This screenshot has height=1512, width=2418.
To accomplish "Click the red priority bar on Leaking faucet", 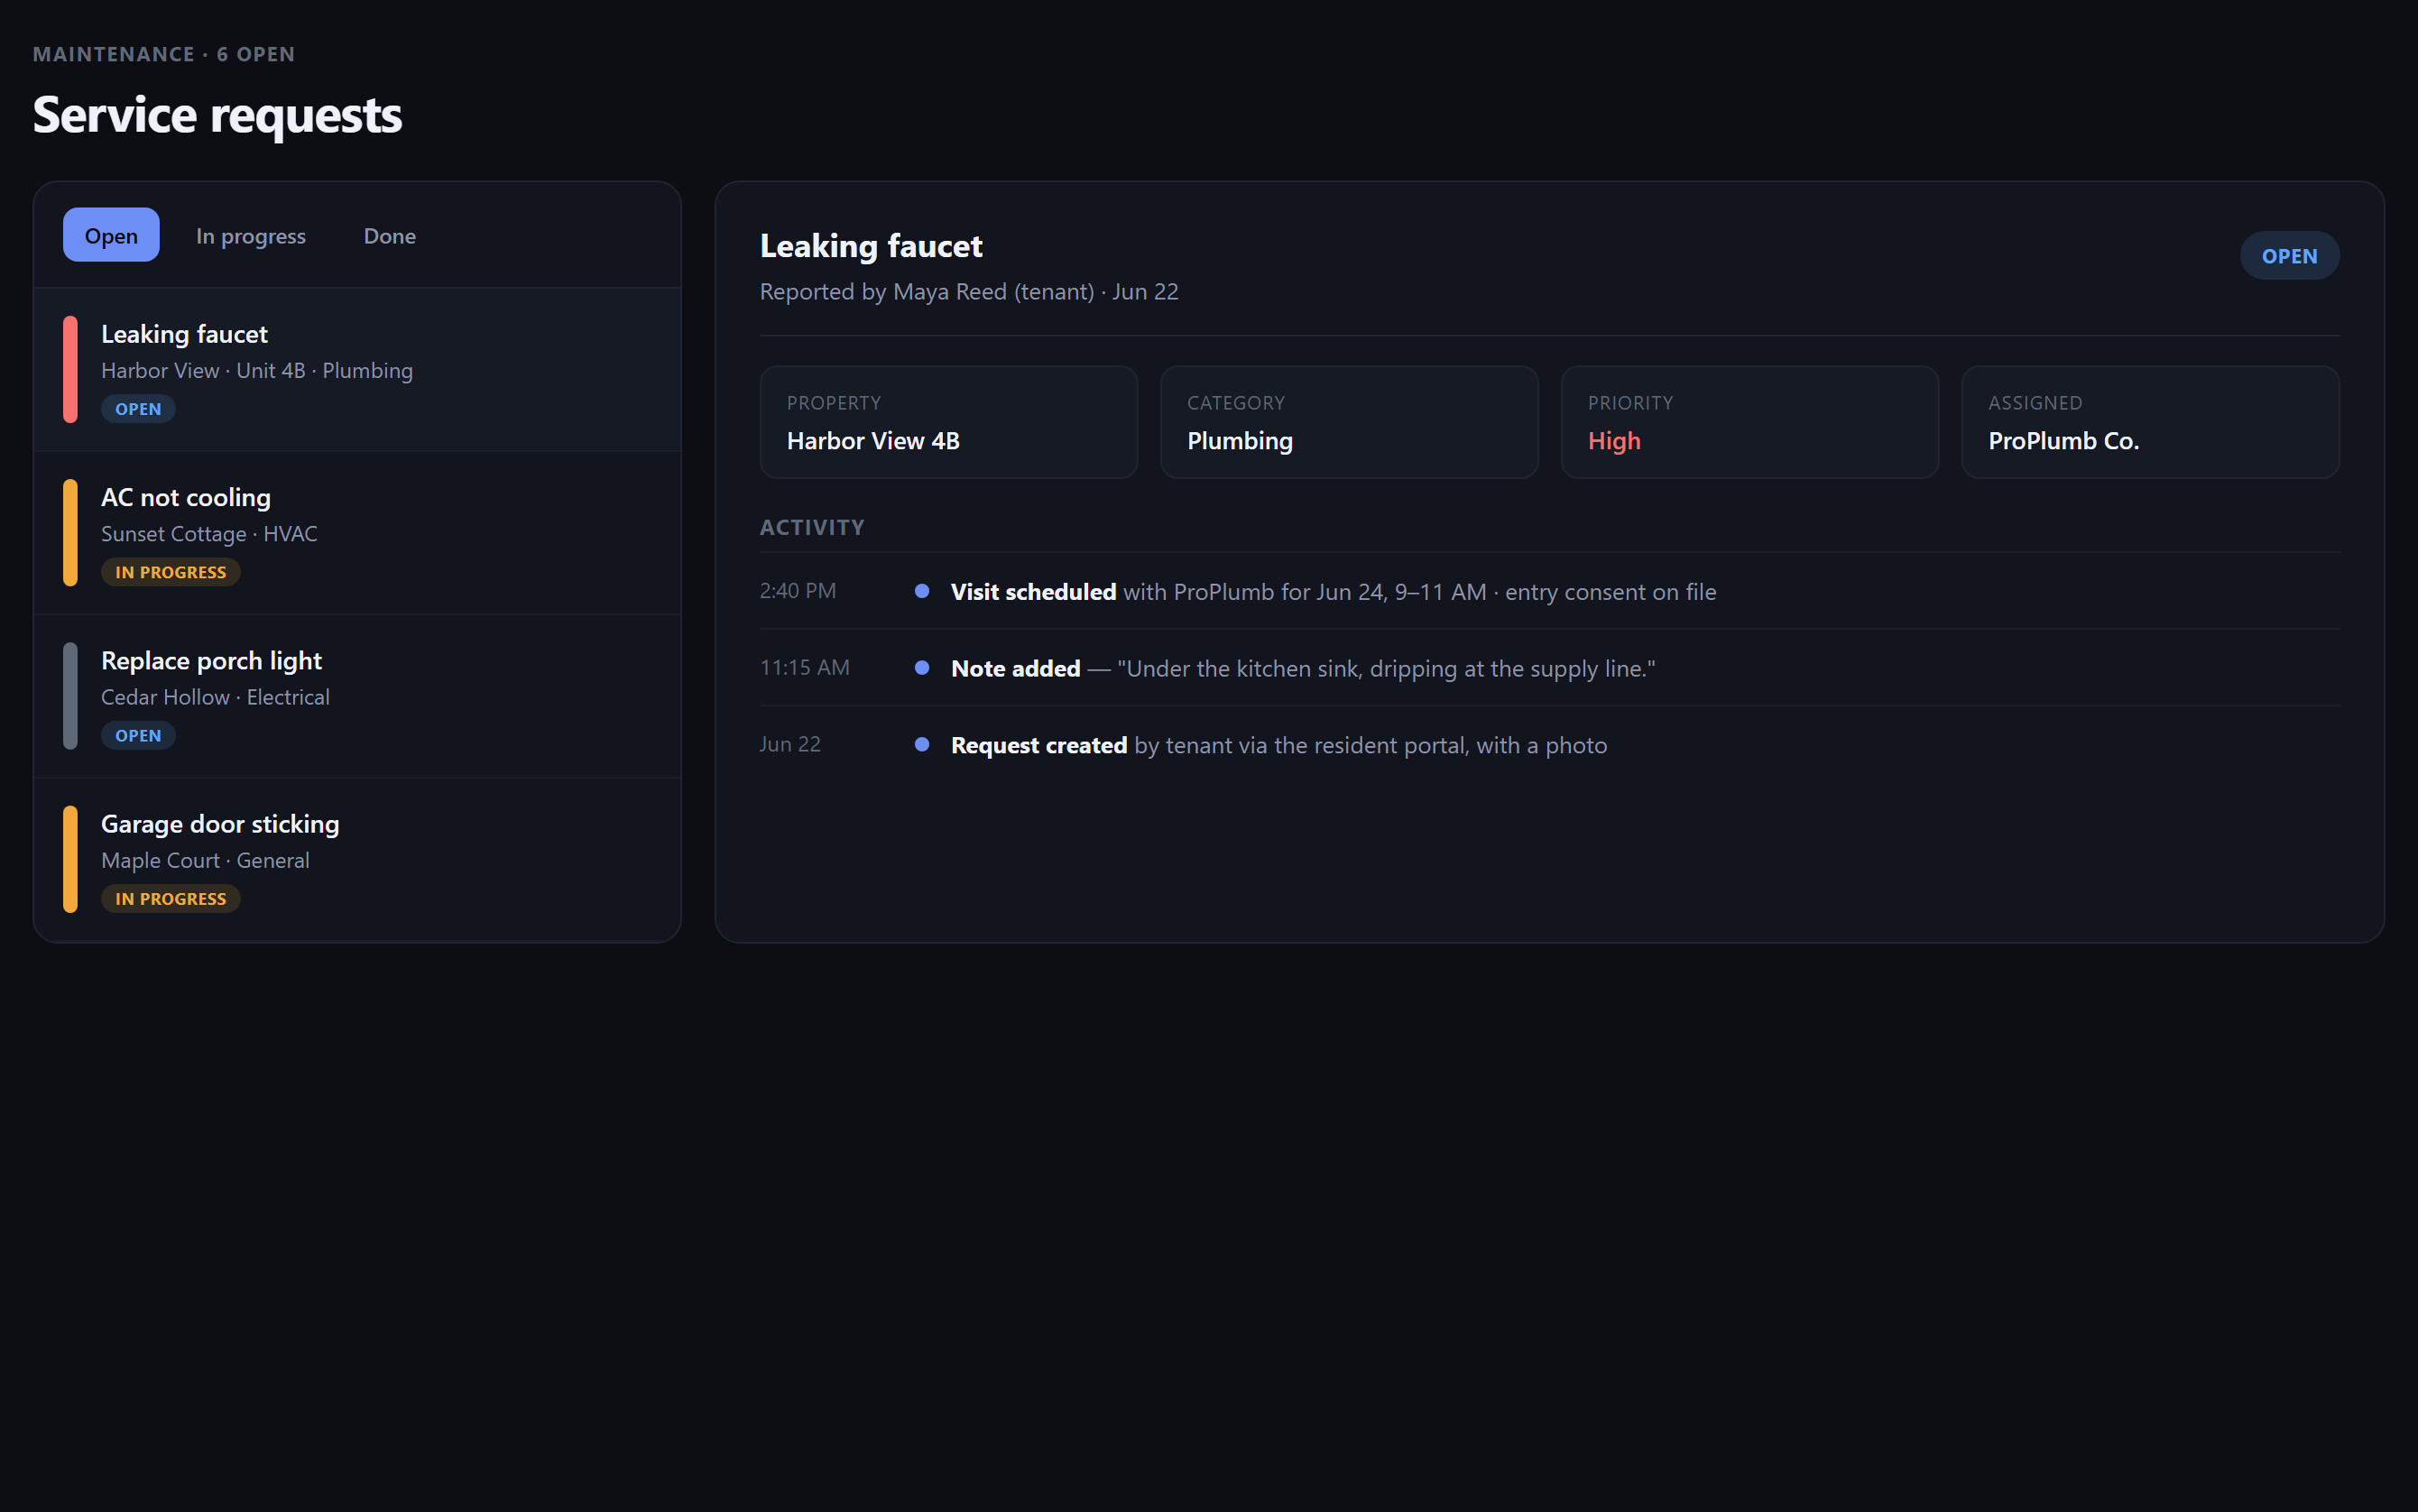I will click(x=70, y=369).
